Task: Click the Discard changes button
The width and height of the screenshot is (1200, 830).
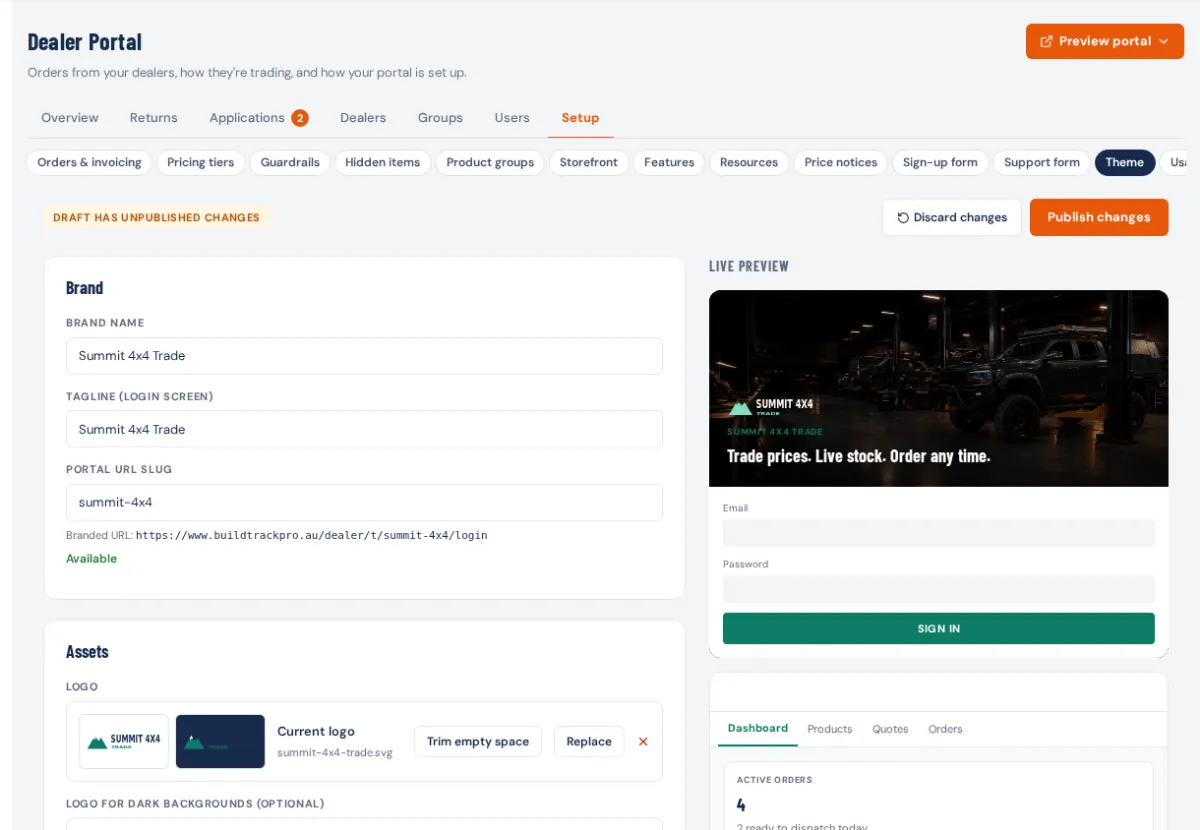Action: pyautogui.click(x=952, y=217)
